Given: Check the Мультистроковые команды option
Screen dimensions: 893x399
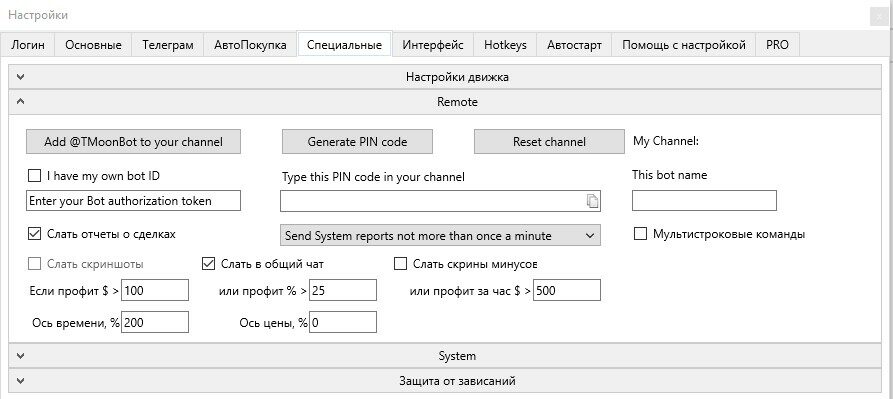Looking at the screenshot, I should [641, 234].
